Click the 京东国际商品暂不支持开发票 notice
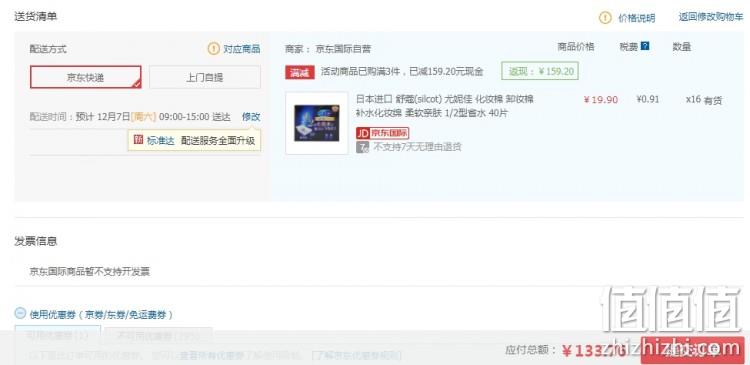The width and height of the screenshot is (750, 365). (89, 272)
